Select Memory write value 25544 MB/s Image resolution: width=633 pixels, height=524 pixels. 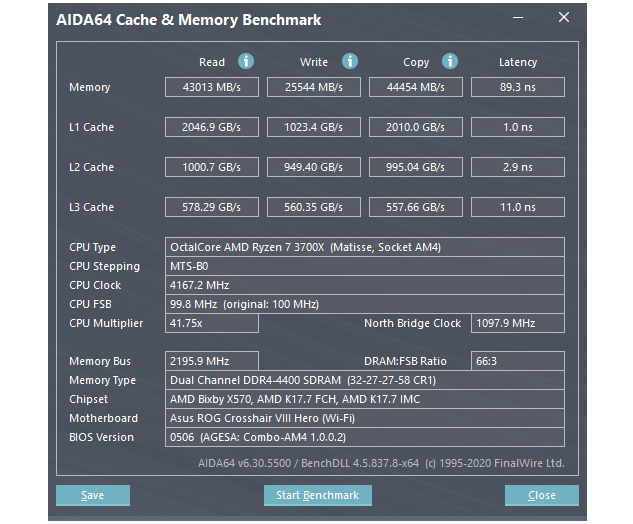(x=314, y=87)
